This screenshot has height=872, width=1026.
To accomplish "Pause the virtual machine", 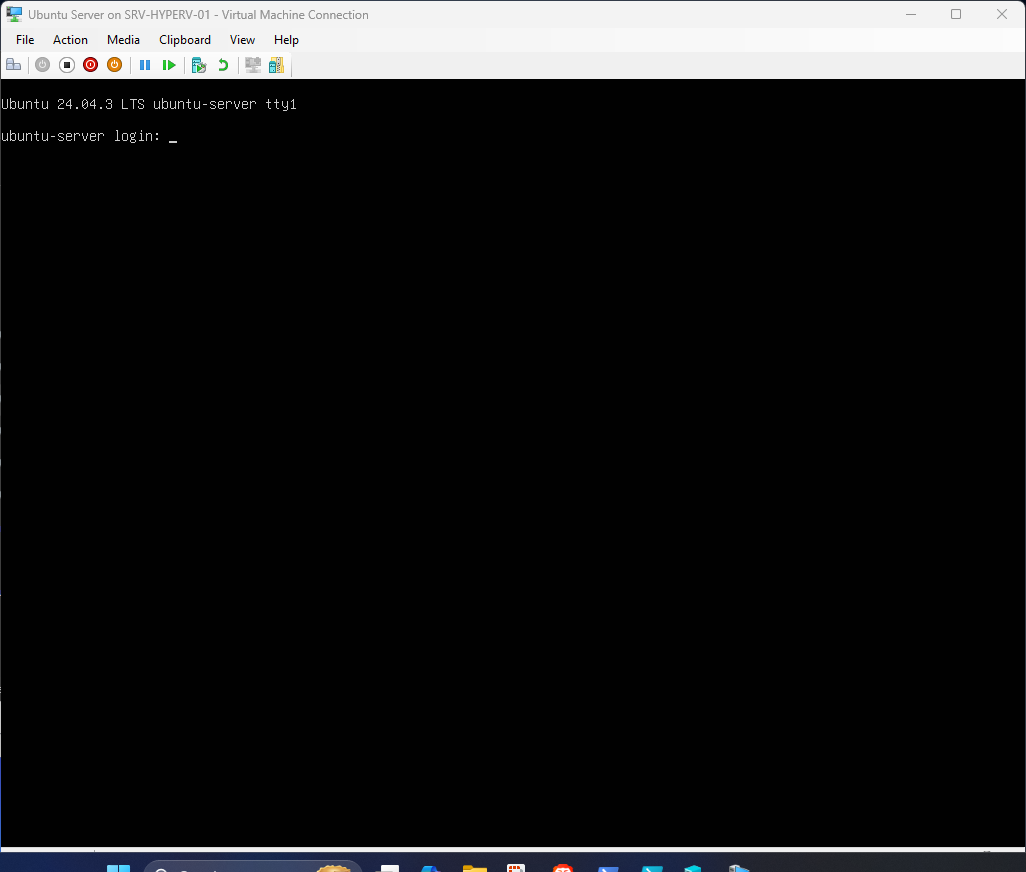I will tap(145, 64).
